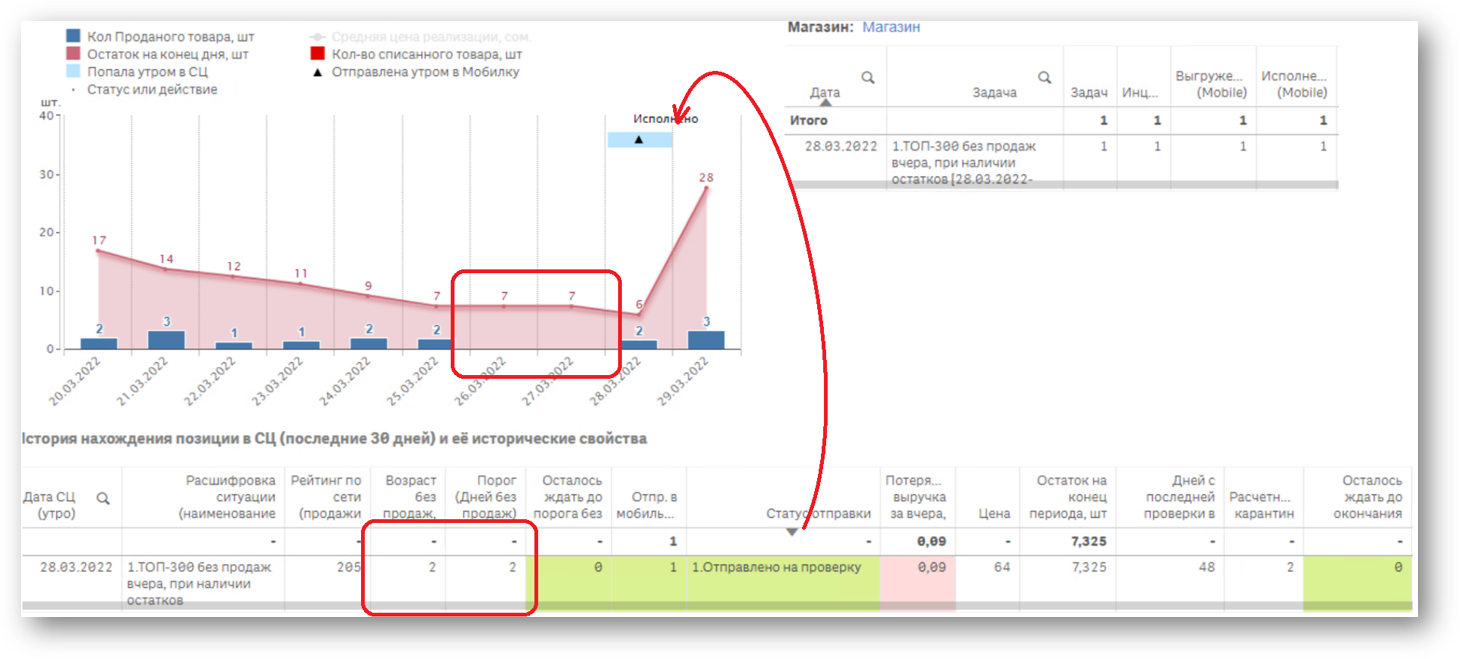The image size is (1460, 659).
Task: Click the light-blue Попала в СЦ bar under Исполнено
Action: coord(640,139)
